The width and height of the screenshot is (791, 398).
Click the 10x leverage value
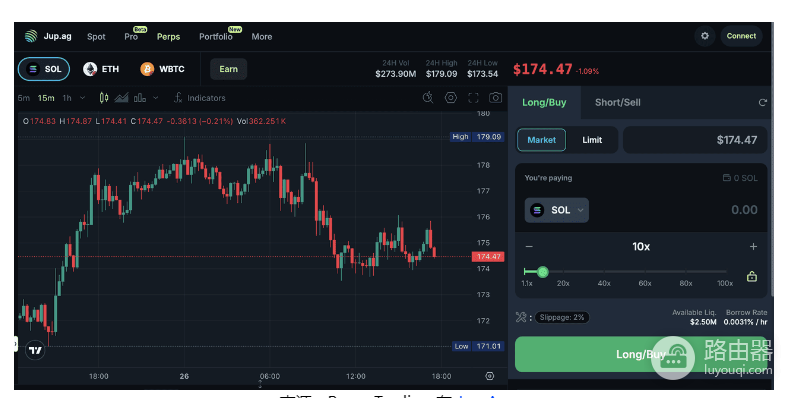click(x=641, y=246)
